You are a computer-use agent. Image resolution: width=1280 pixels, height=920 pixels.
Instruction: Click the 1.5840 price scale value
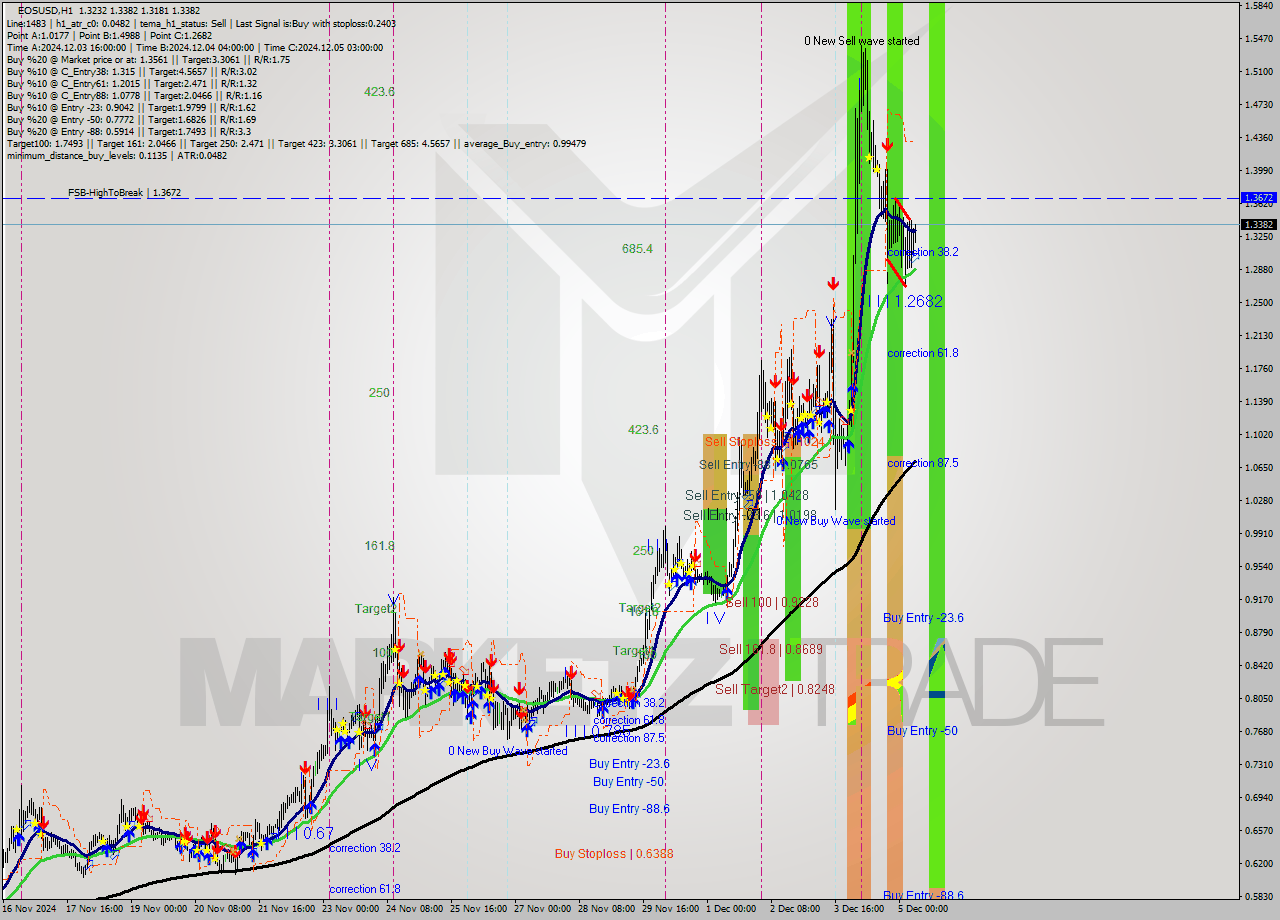pos(1260,6)
